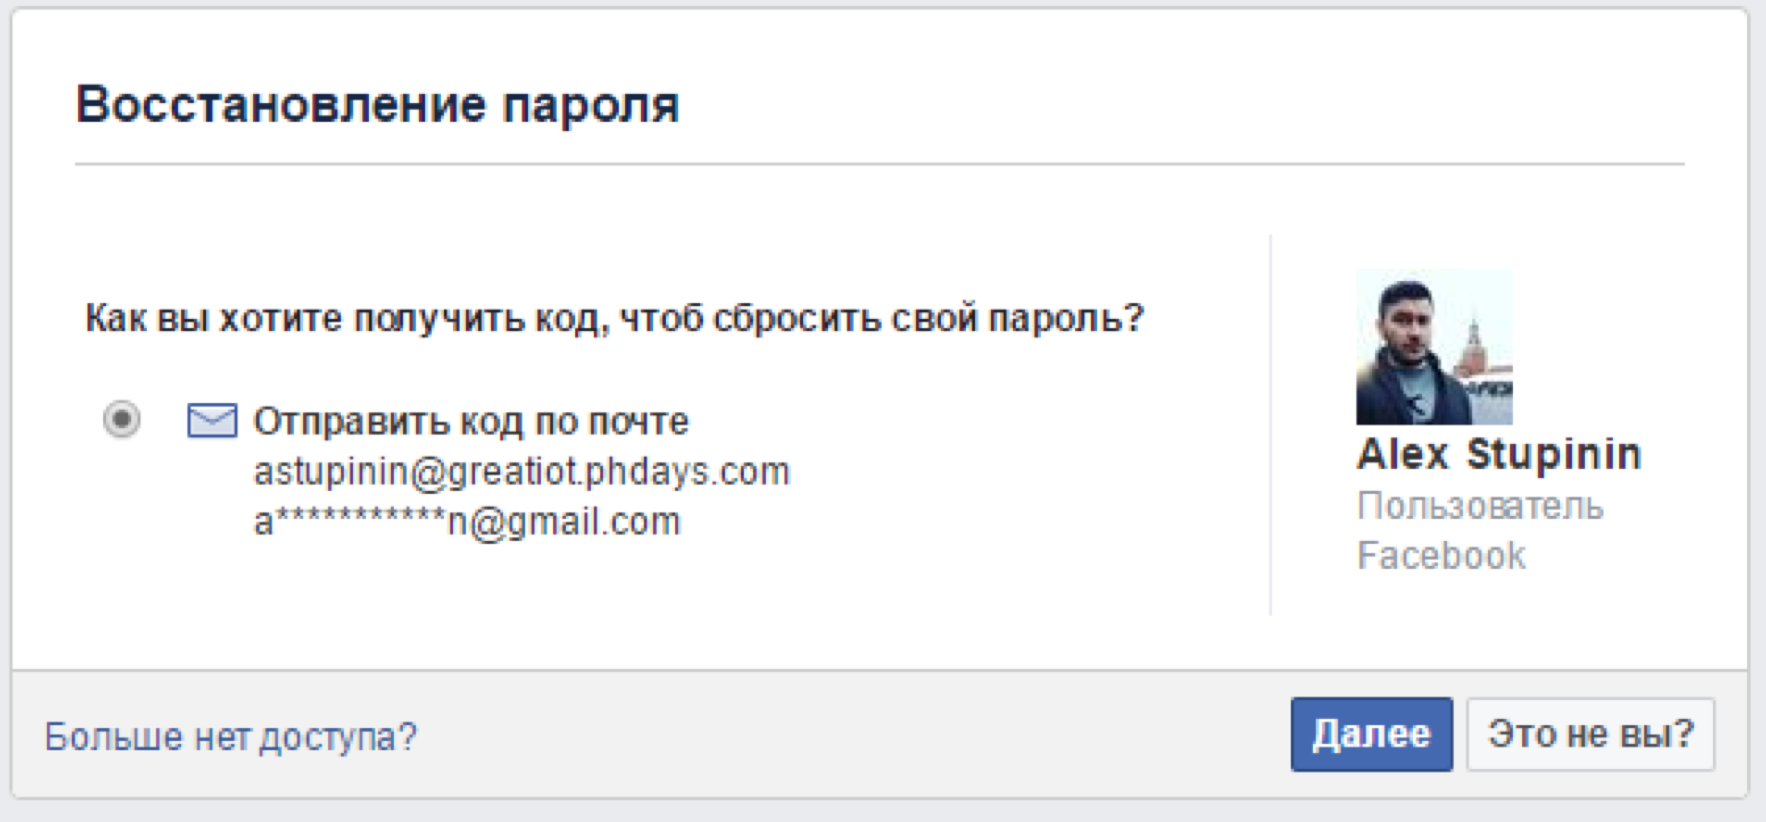The width and height of the screenshot is (1766, 822).
Task: Click the 'Как вы хотите получить код' question text
Action: coord(613,319)
